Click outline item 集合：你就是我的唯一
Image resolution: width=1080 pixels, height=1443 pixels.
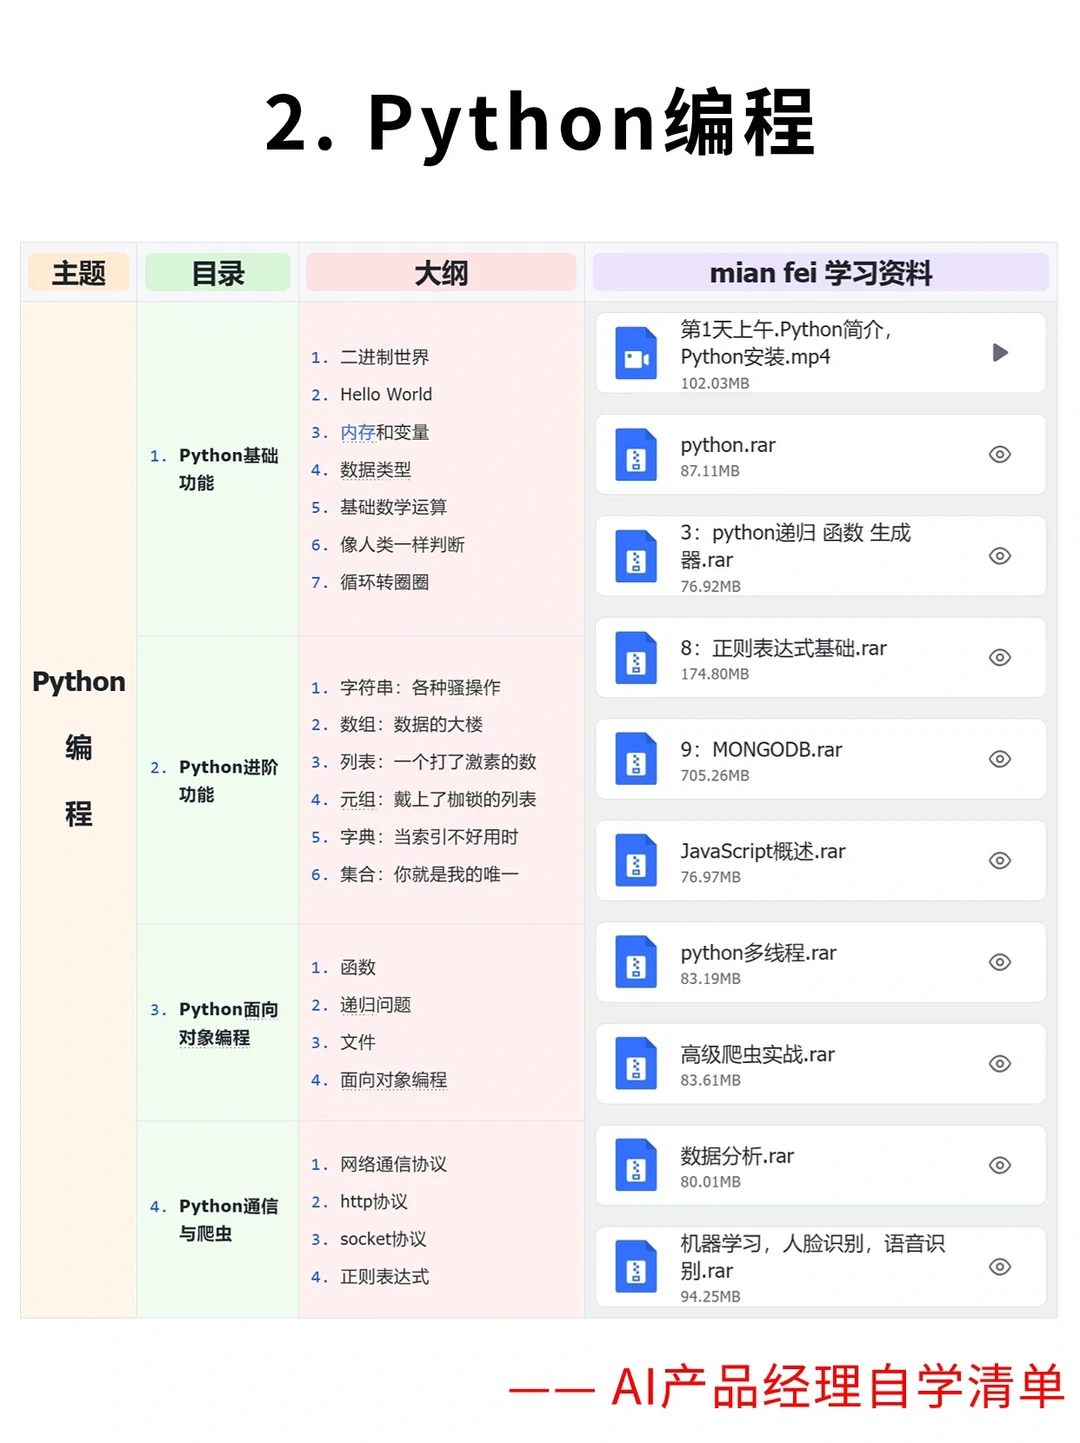point(429,875)
